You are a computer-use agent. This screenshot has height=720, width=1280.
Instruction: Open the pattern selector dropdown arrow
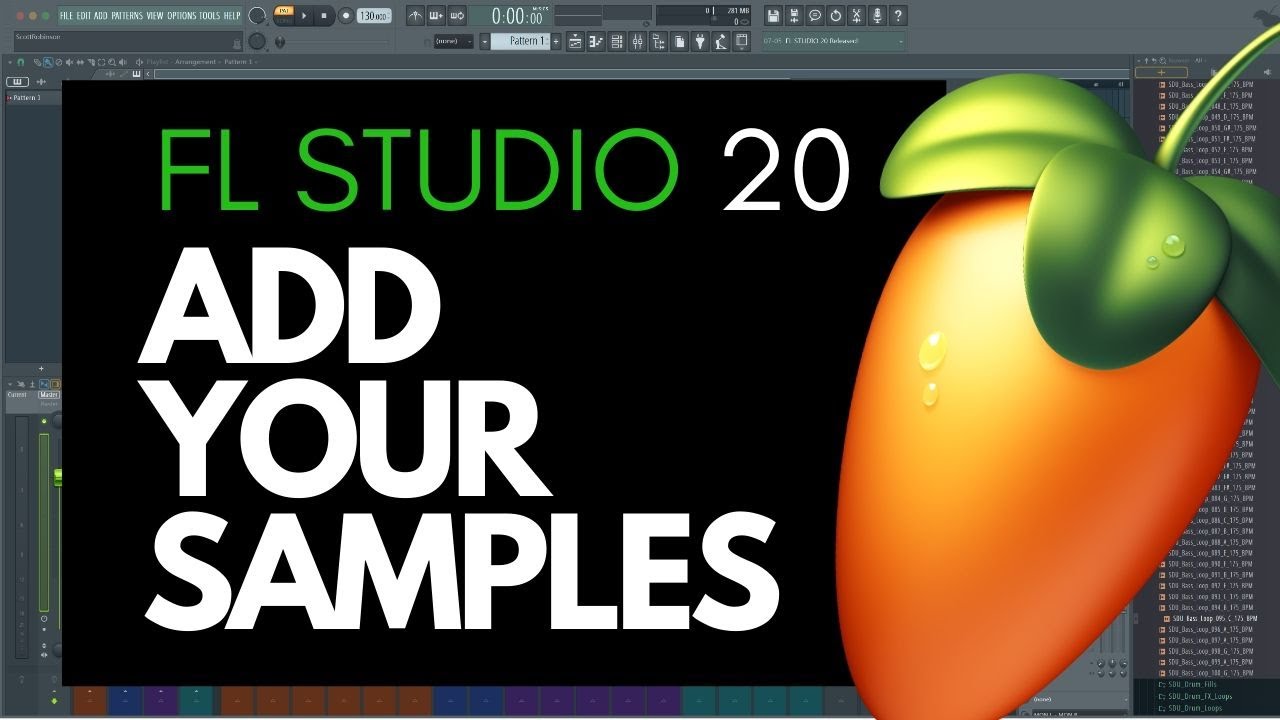point(485,41)
